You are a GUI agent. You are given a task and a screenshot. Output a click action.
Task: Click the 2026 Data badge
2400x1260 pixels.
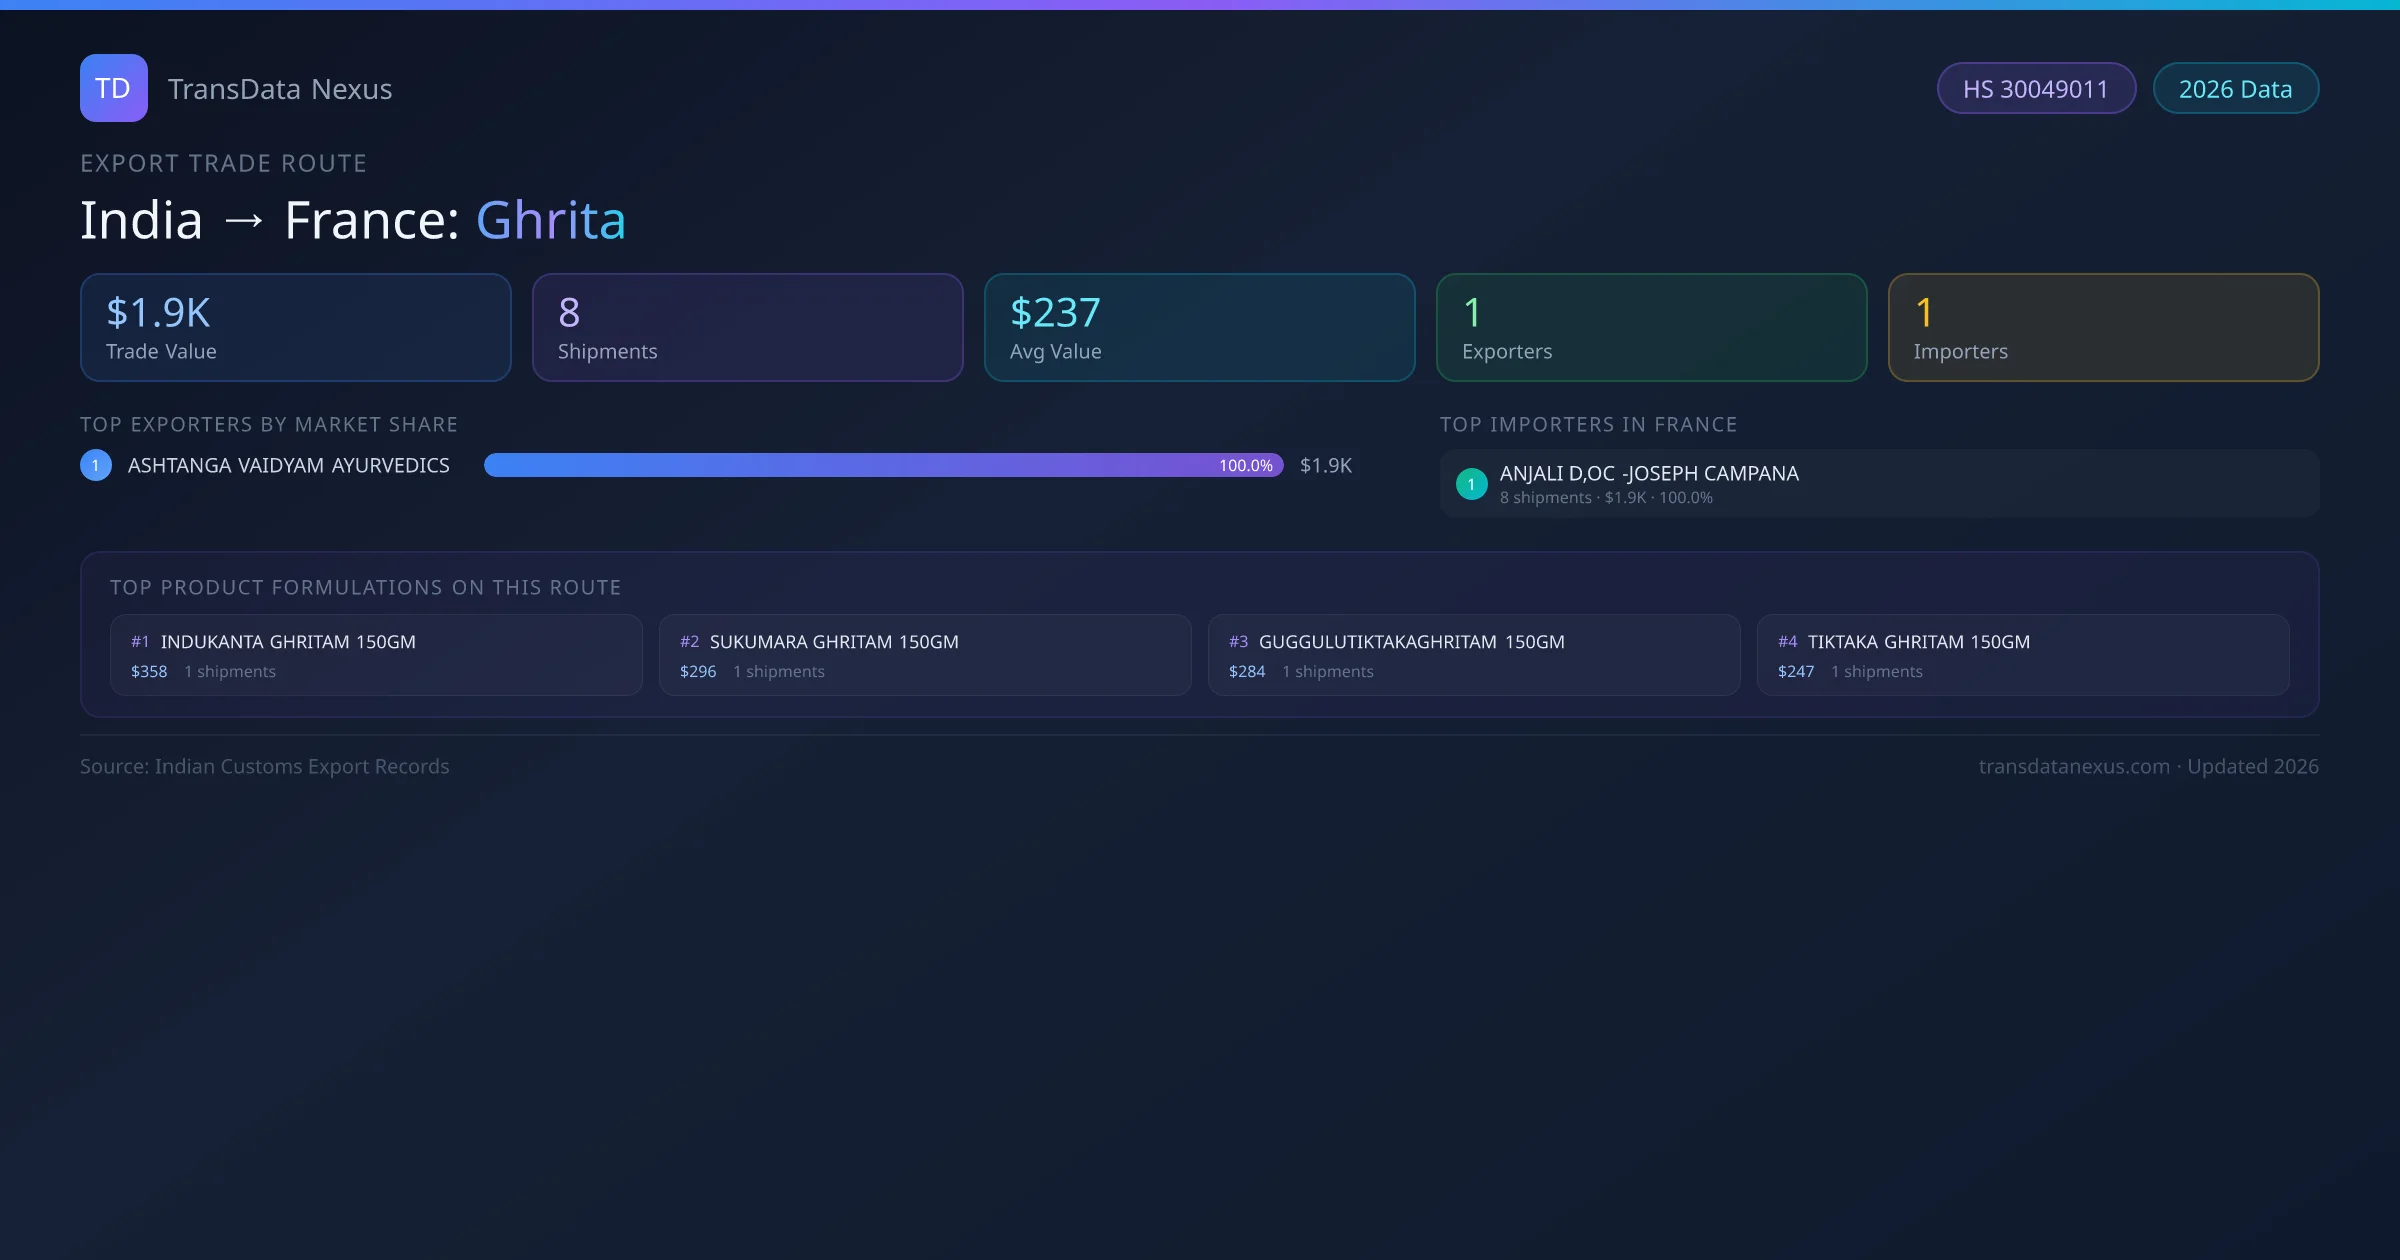tap(2235, 89)
